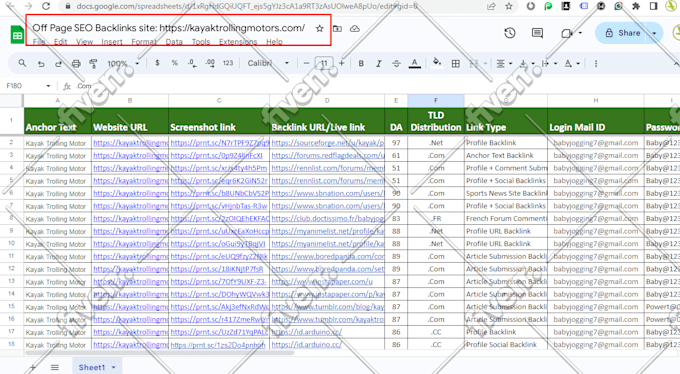
Task: Click the horizontal scrollbar
Action: point(160,353)
